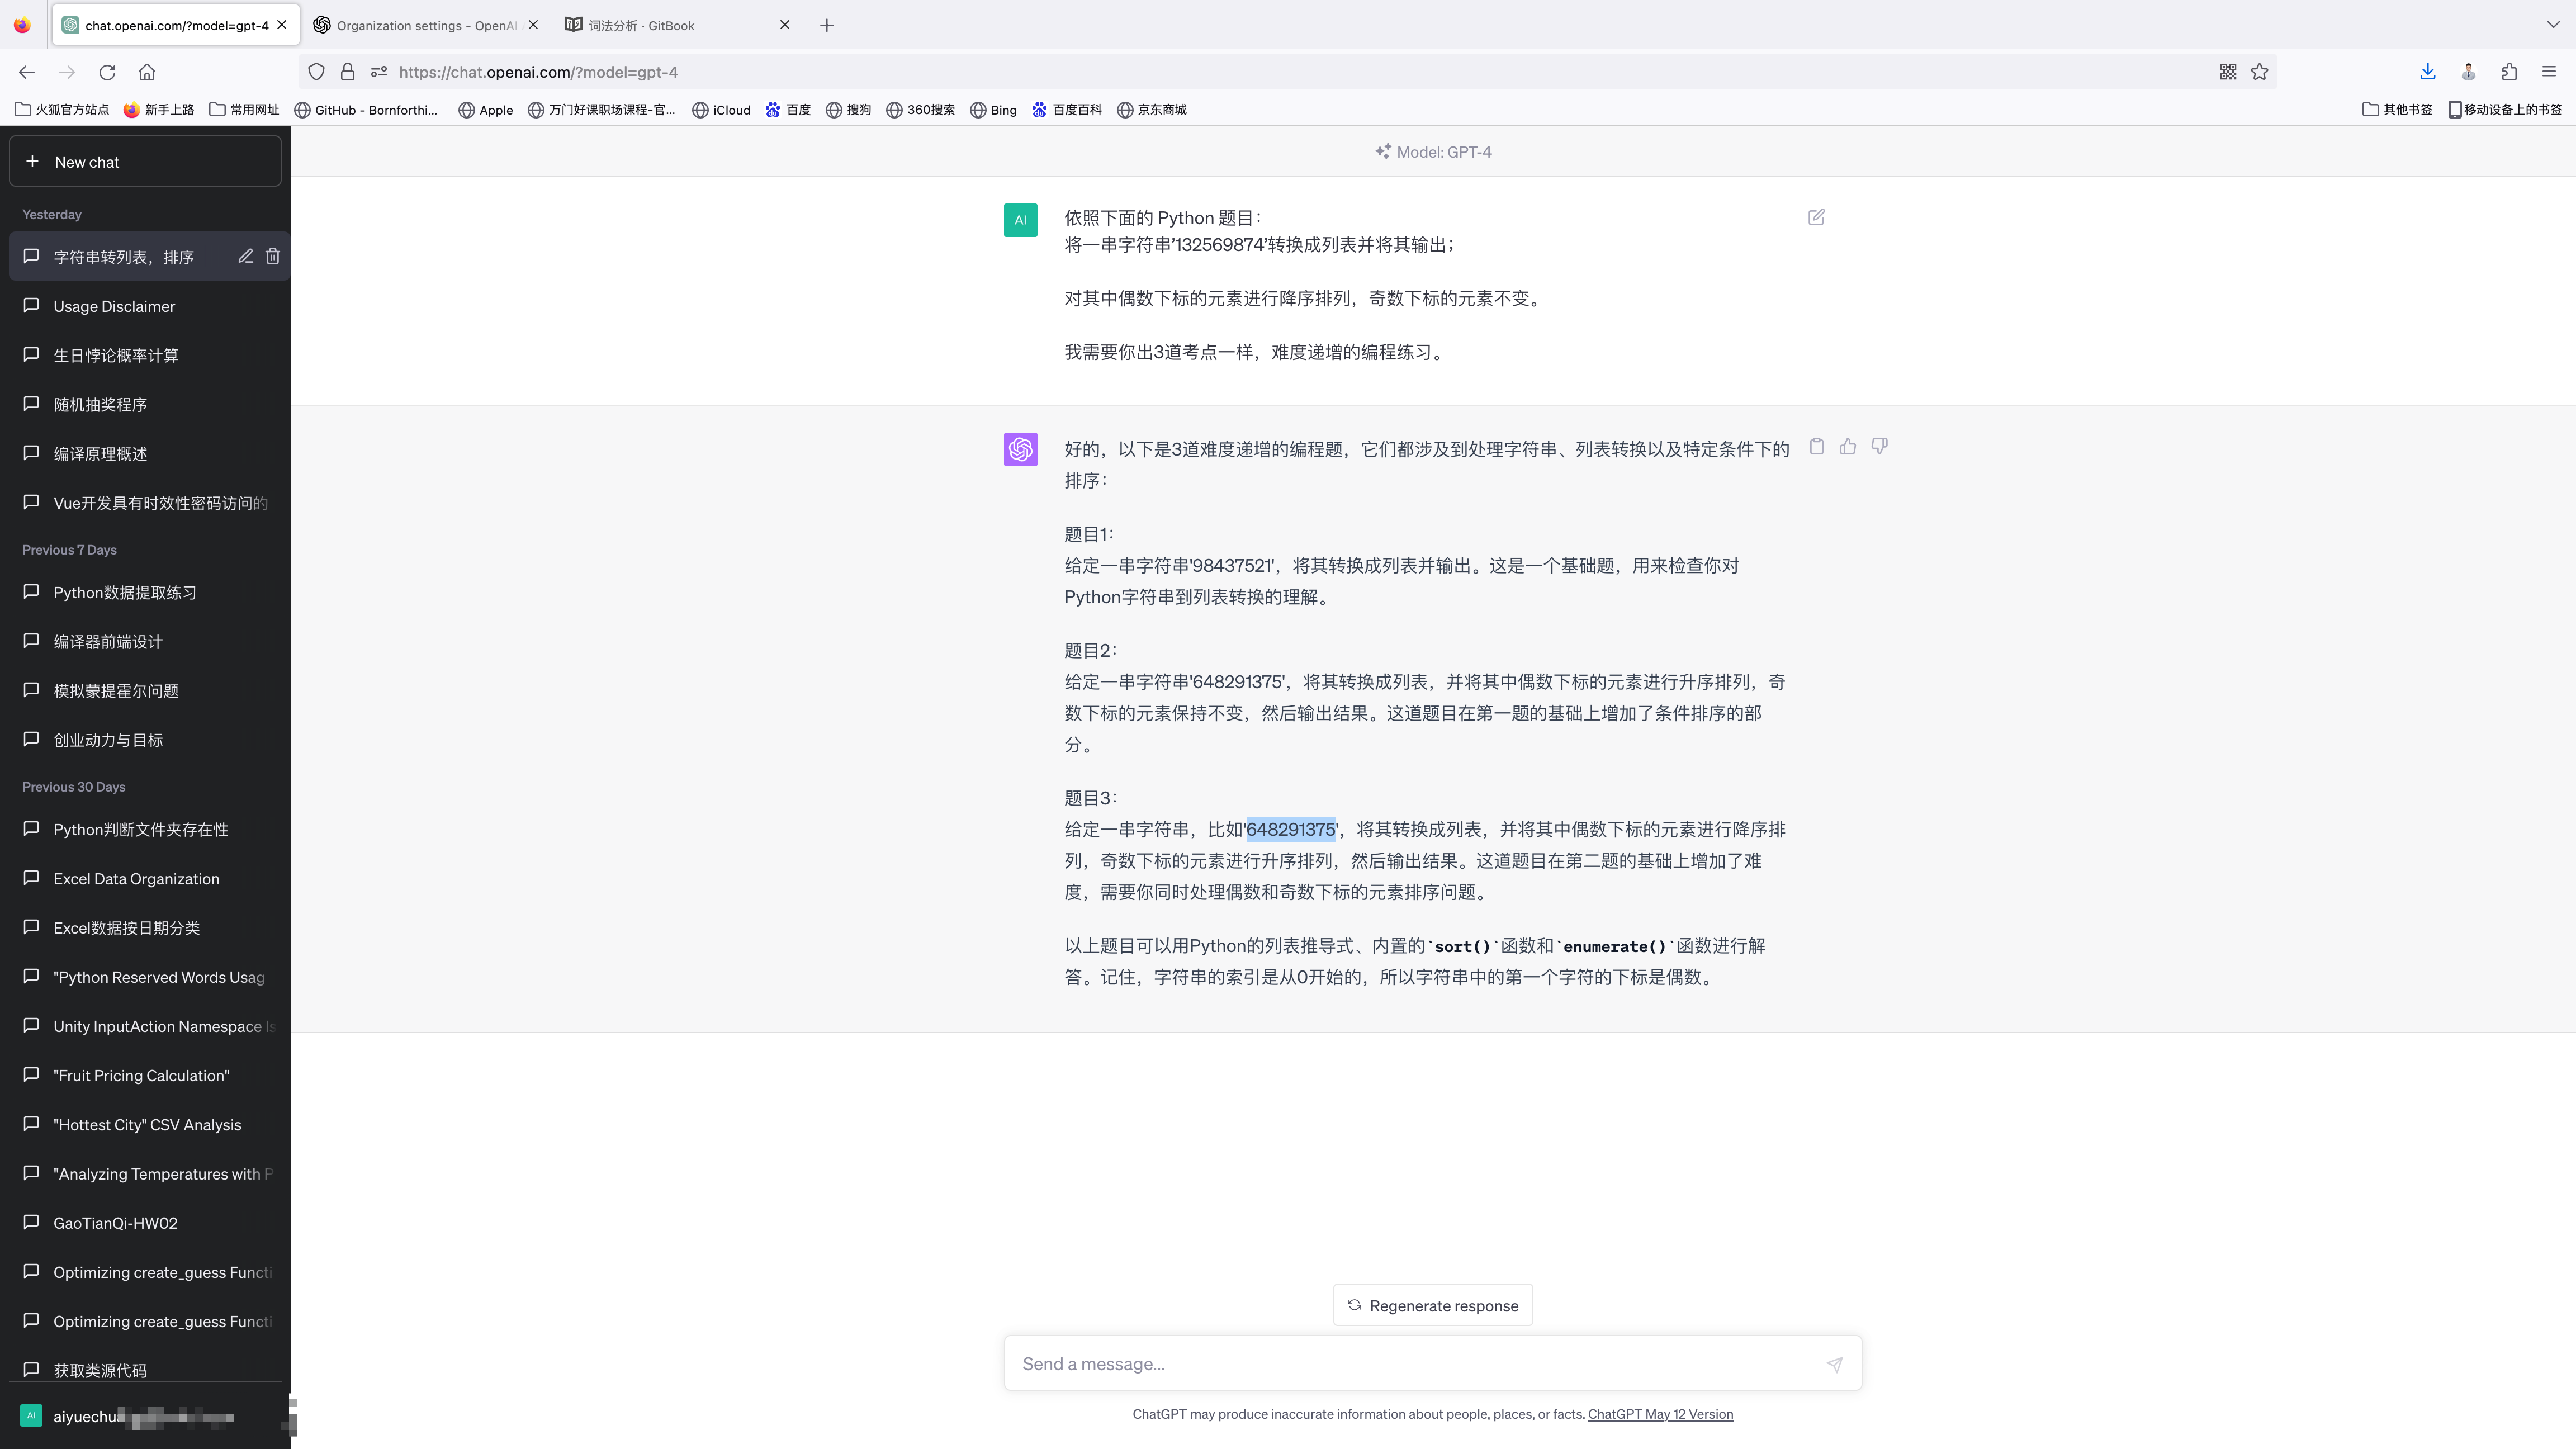Open the browser home page icon

click(x=147, y=72)
